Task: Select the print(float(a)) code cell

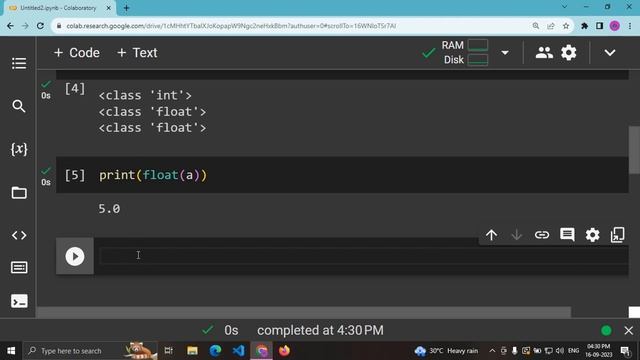Action: [x=342, y=175]
